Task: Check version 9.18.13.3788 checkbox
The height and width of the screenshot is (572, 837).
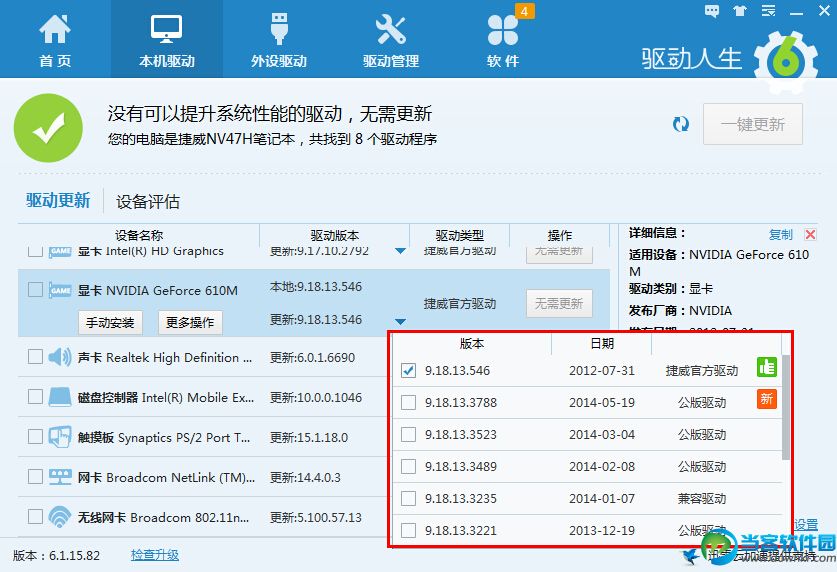Action: click(408, 402)
